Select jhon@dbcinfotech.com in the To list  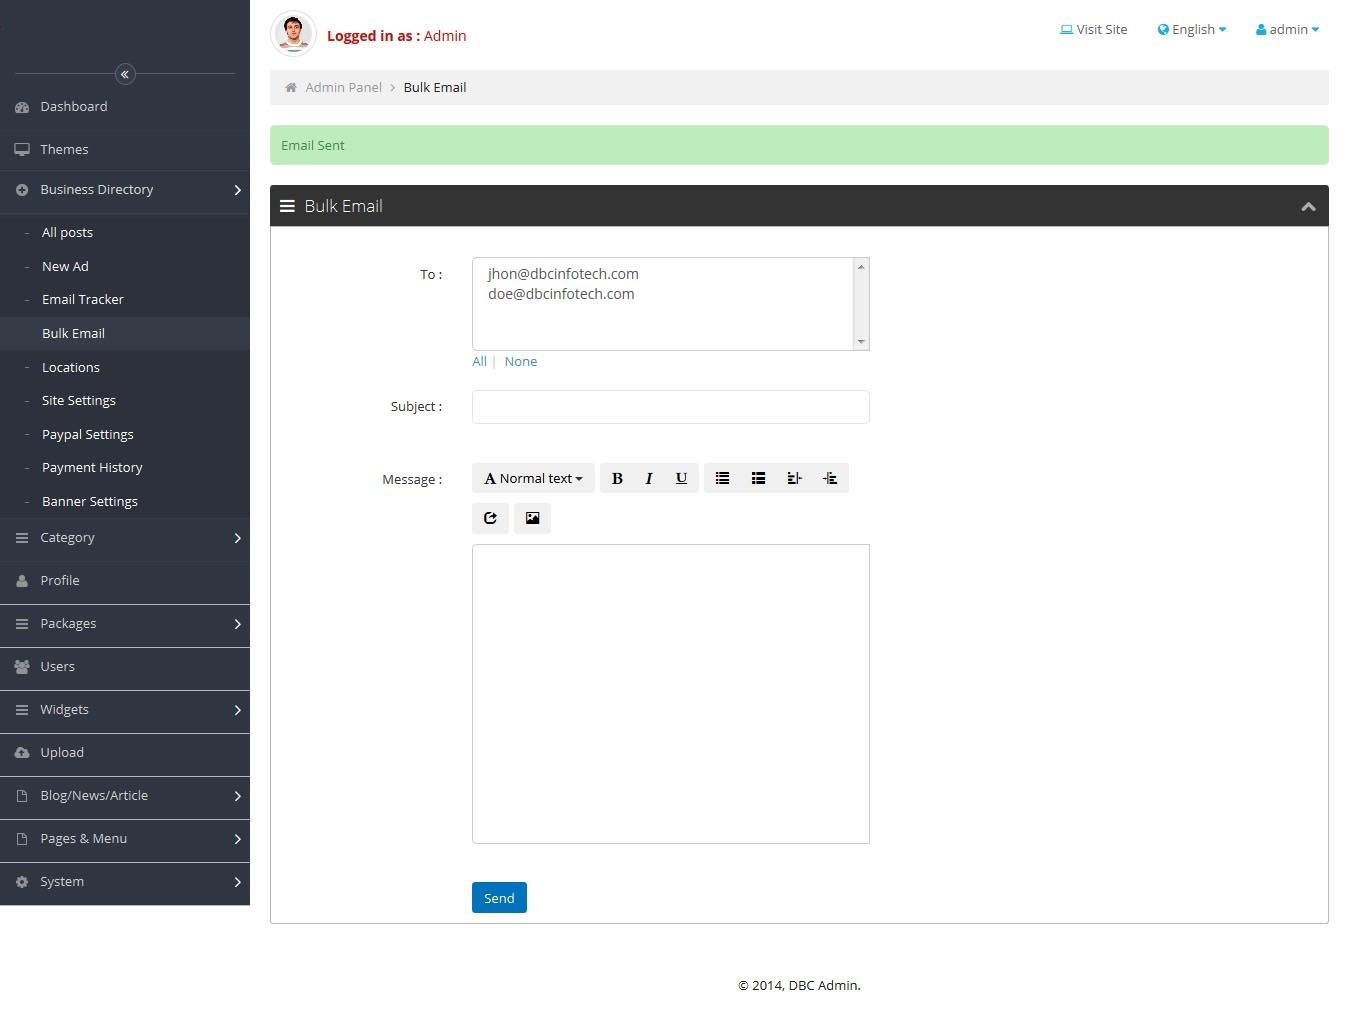tap(563, 274)
